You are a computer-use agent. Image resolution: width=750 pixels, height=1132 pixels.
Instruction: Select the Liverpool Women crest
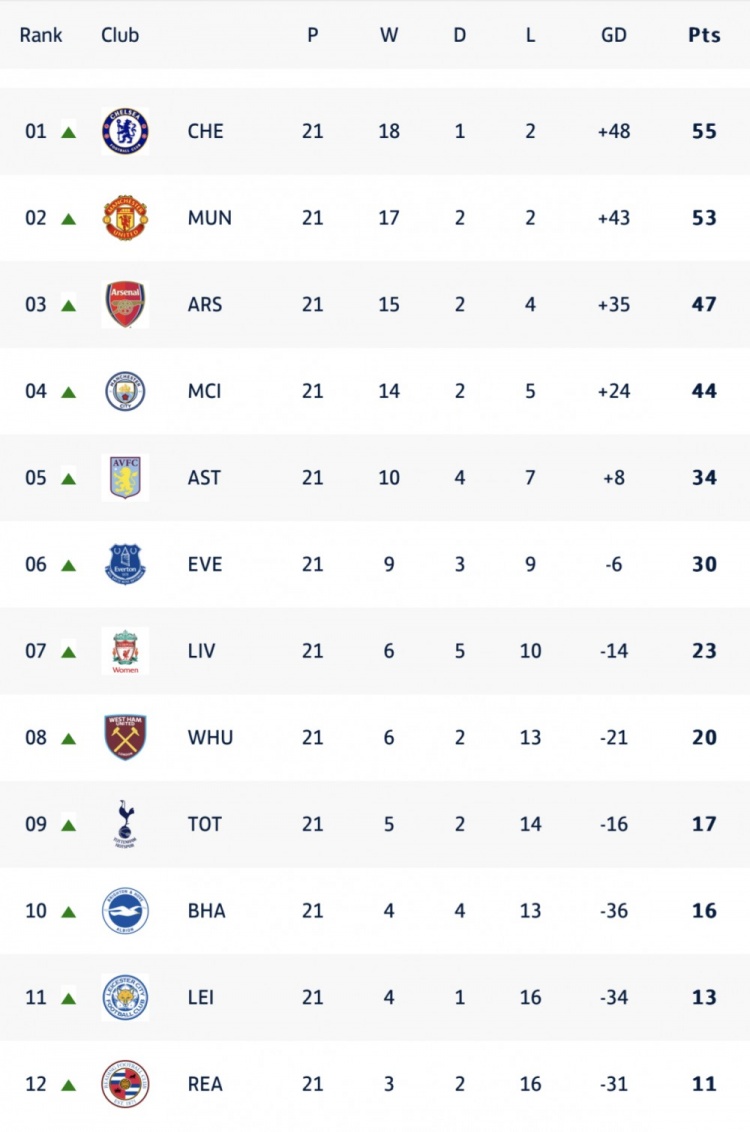(x=125, y=651)
